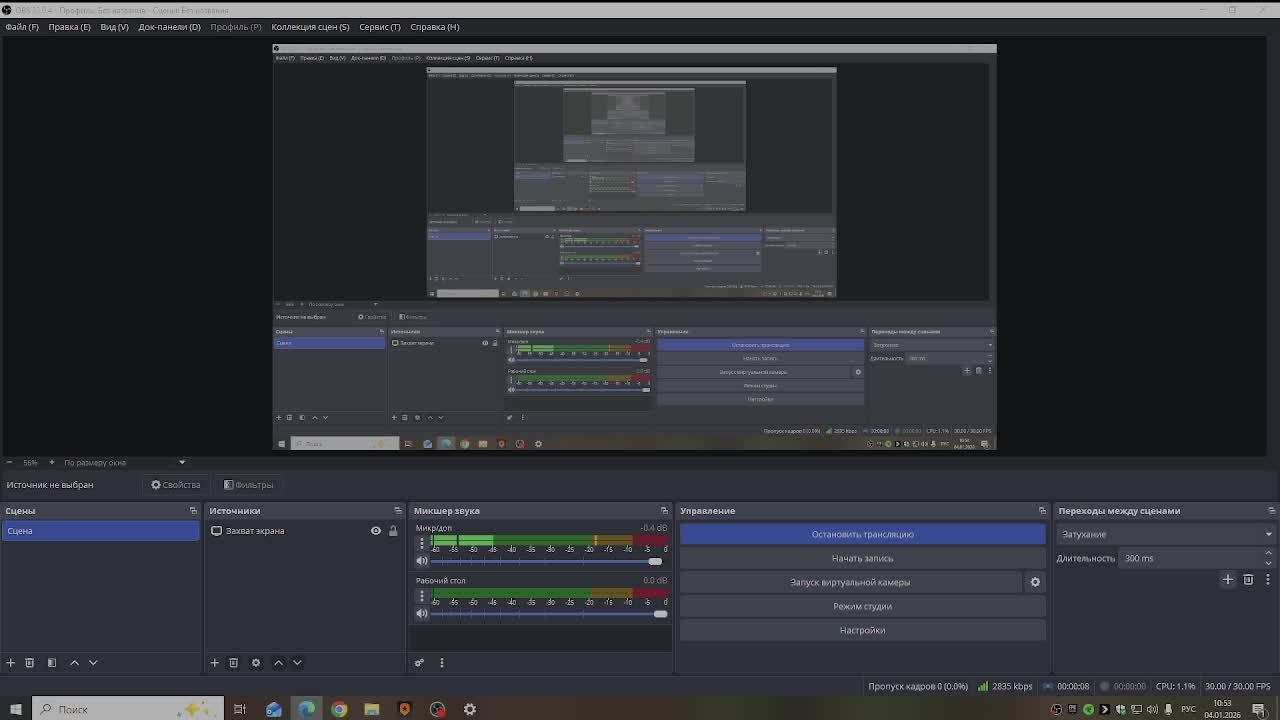
Task: Add a scene transition with the plus
Action: click(1228, 579)
